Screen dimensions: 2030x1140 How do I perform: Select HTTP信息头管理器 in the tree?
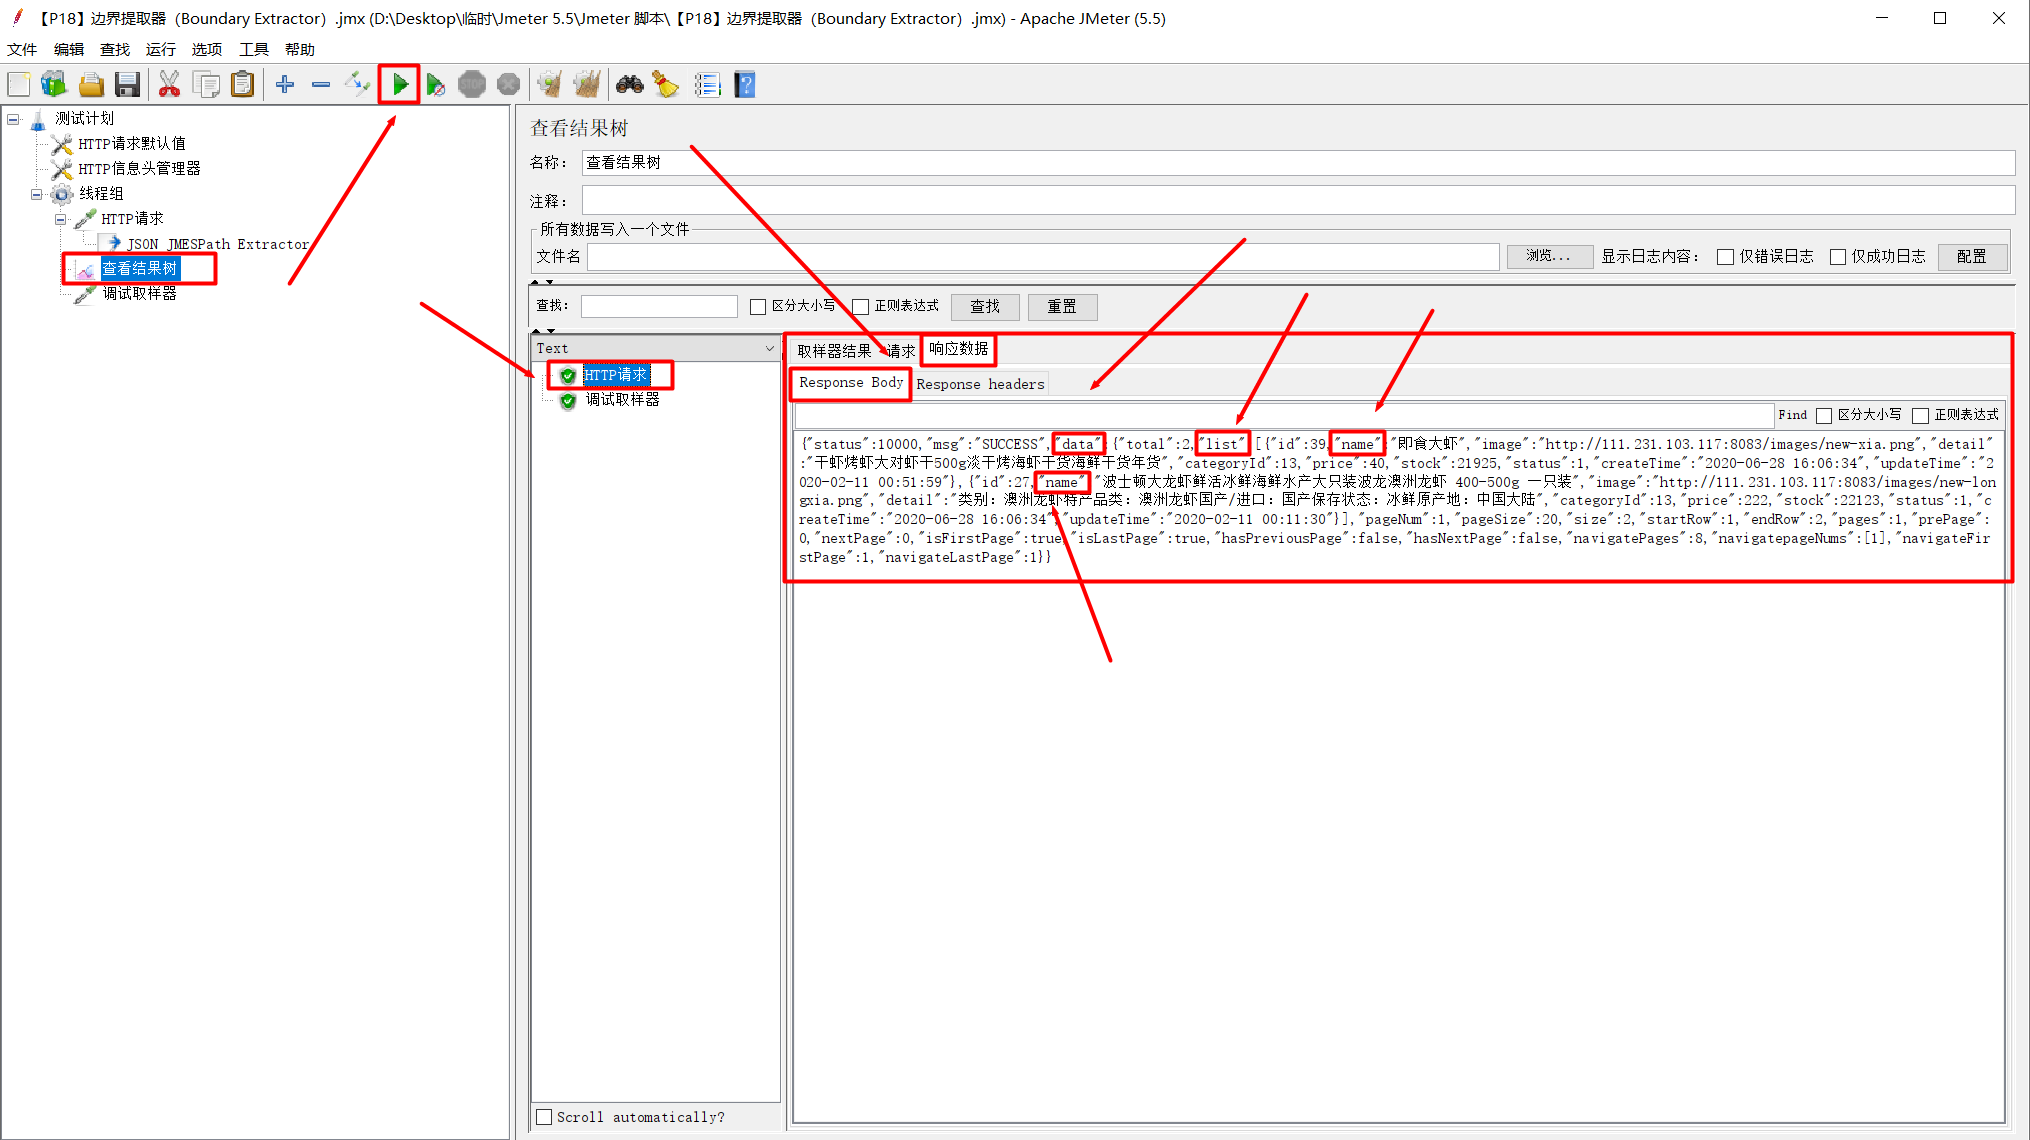pyautogui.click(x=139, y=168)
